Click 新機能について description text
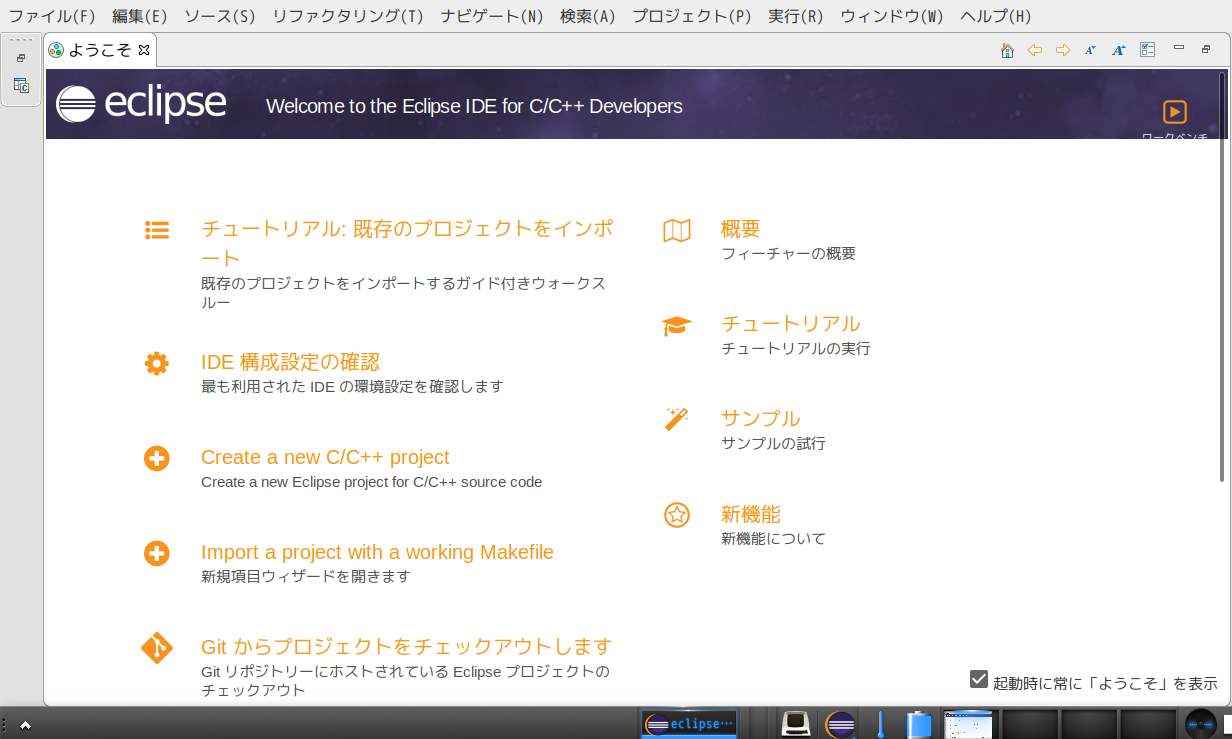Screen dimensions: 1232x739 pos(773,539)
